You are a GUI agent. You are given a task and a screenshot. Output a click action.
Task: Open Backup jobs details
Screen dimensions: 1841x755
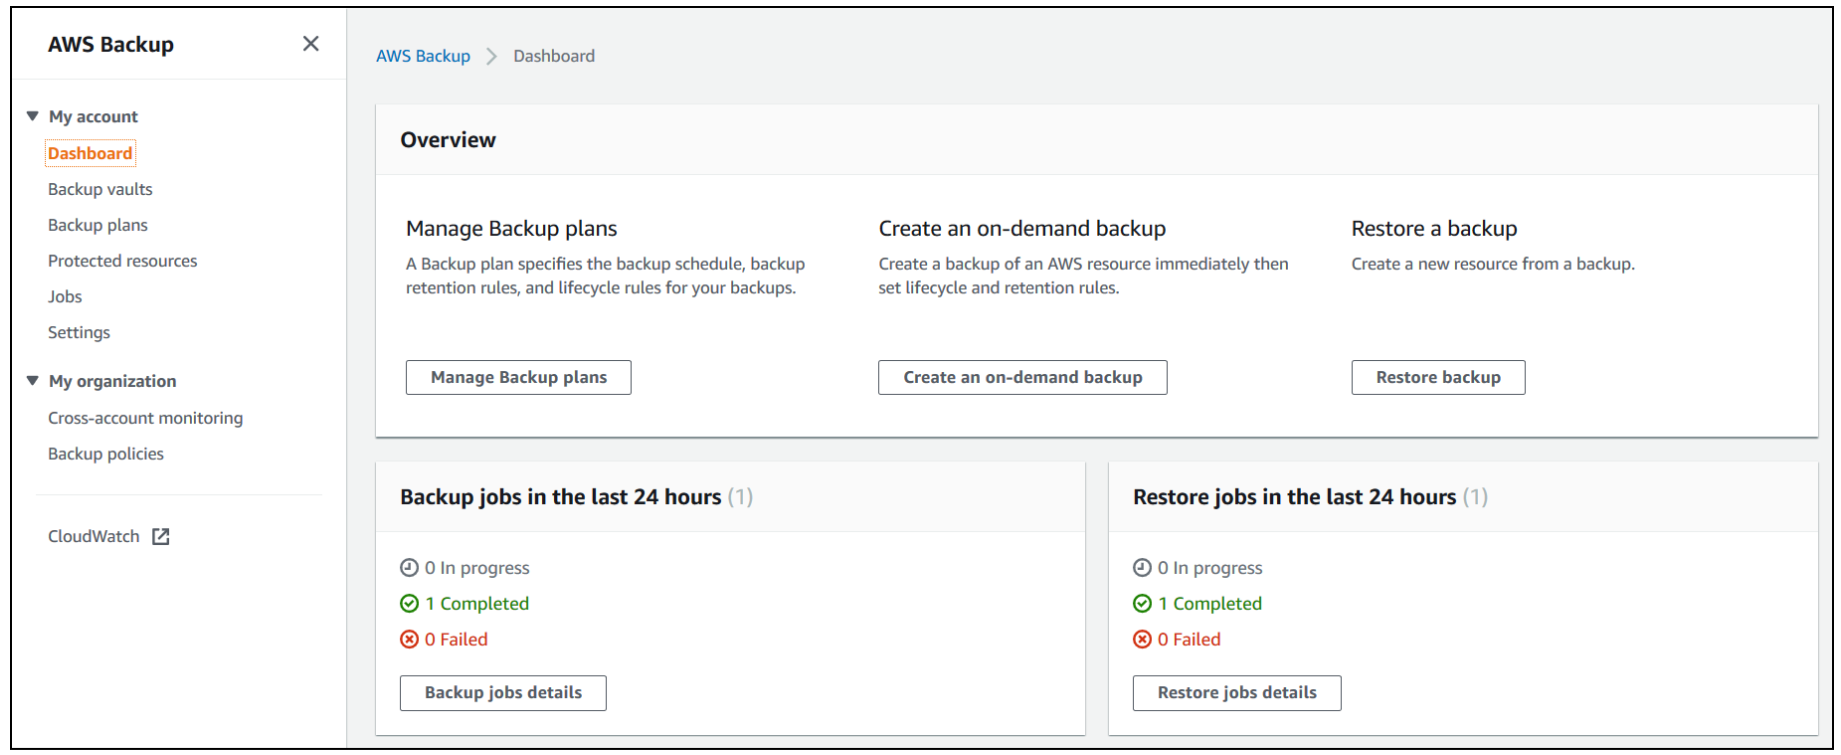coord(503,693)
